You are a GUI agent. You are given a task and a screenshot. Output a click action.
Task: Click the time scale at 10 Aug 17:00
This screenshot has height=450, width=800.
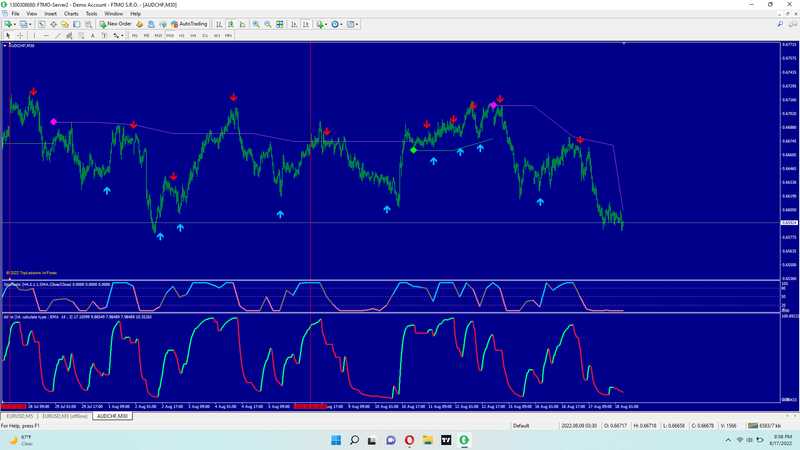click(x=413, y=407)
